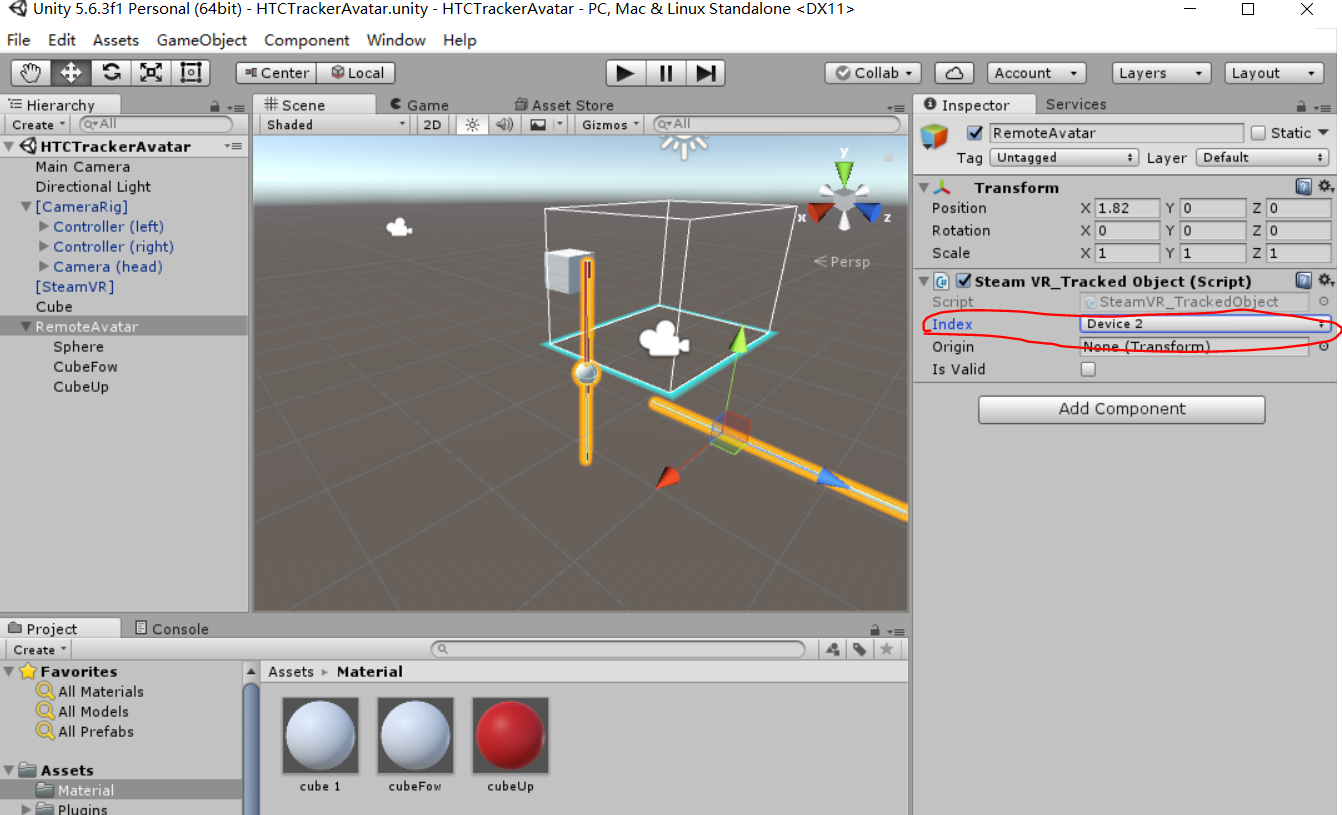Toggle pivot Center button
Image resolution: width=1342 pixels, height=815 pixels.
277,73
